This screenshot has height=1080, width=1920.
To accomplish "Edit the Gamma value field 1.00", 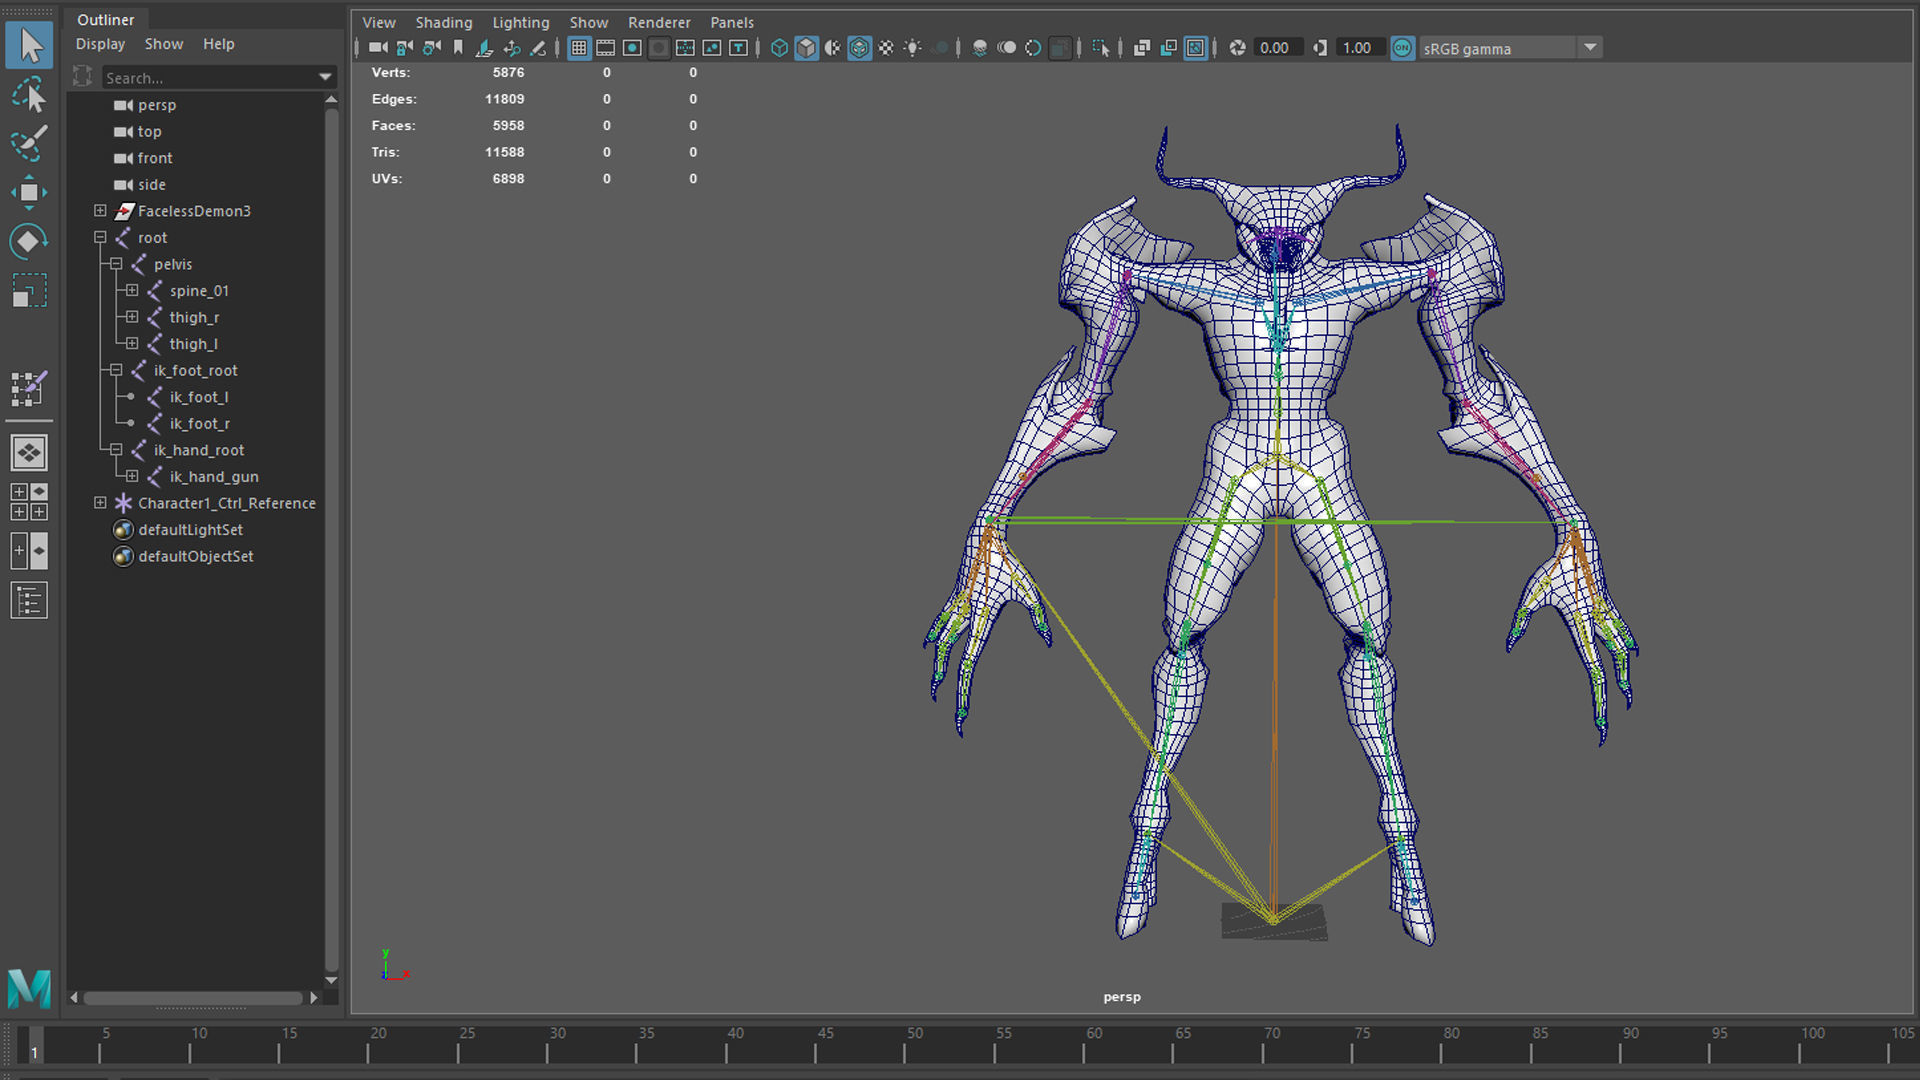I will 1360,48.
